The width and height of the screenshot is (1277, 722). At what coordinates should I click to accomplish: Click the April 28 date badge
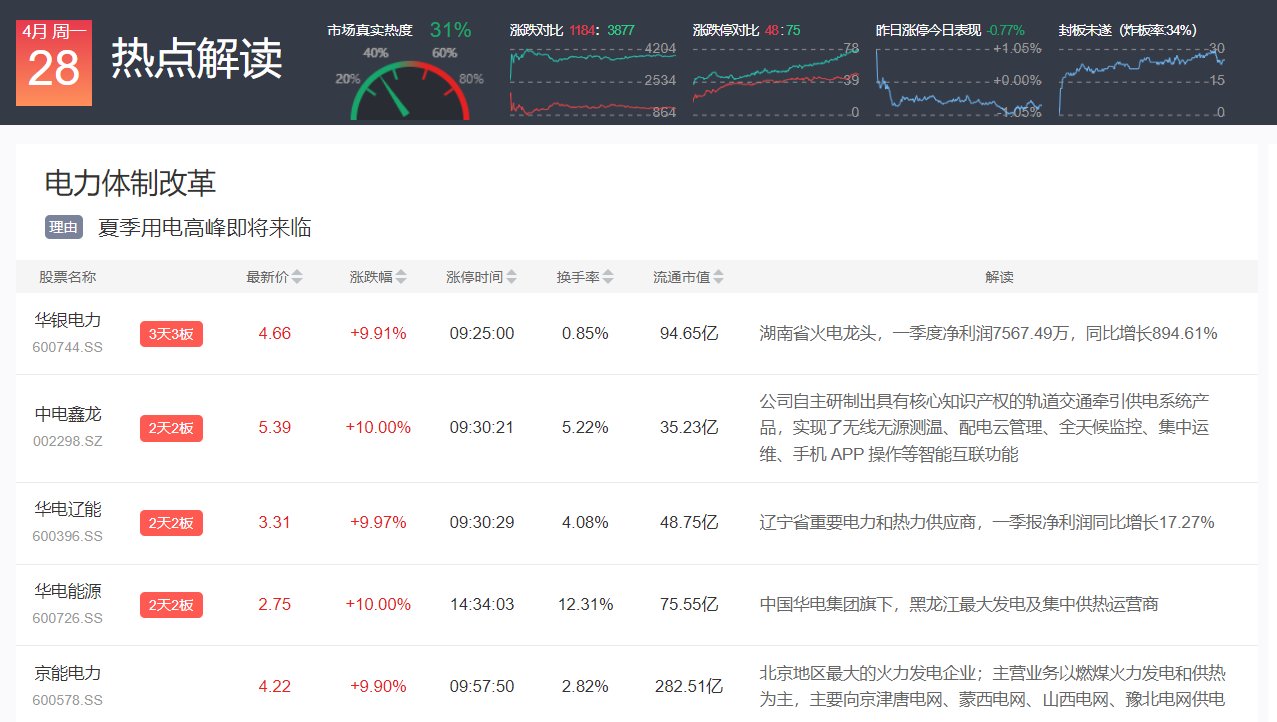pyautogui.click(x=54, y=62)
